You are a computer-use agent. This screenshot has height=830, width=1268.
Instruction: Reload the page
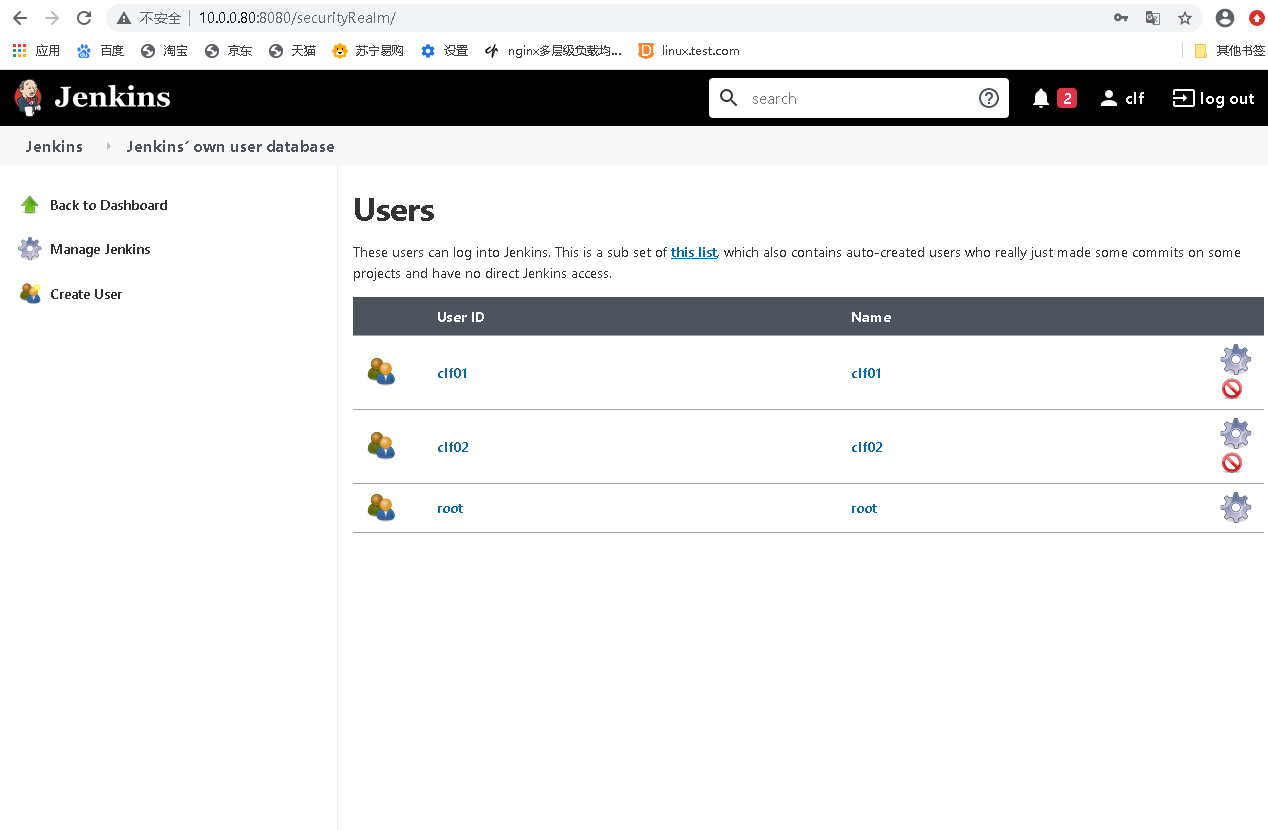coord(84,18)
